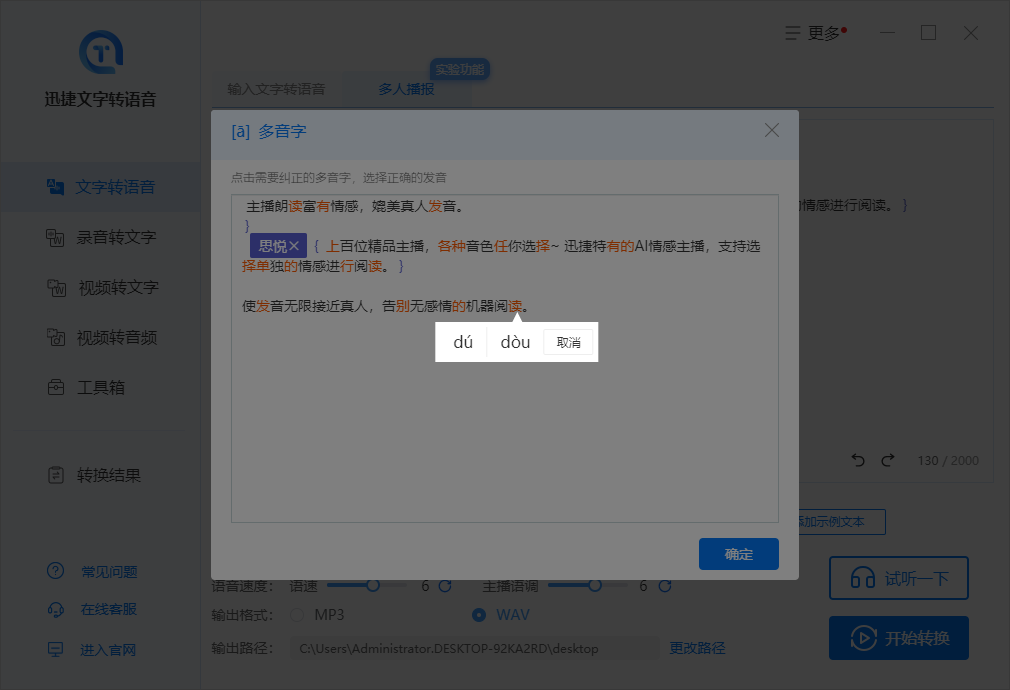Select the MP3 output format

point(297,615)
